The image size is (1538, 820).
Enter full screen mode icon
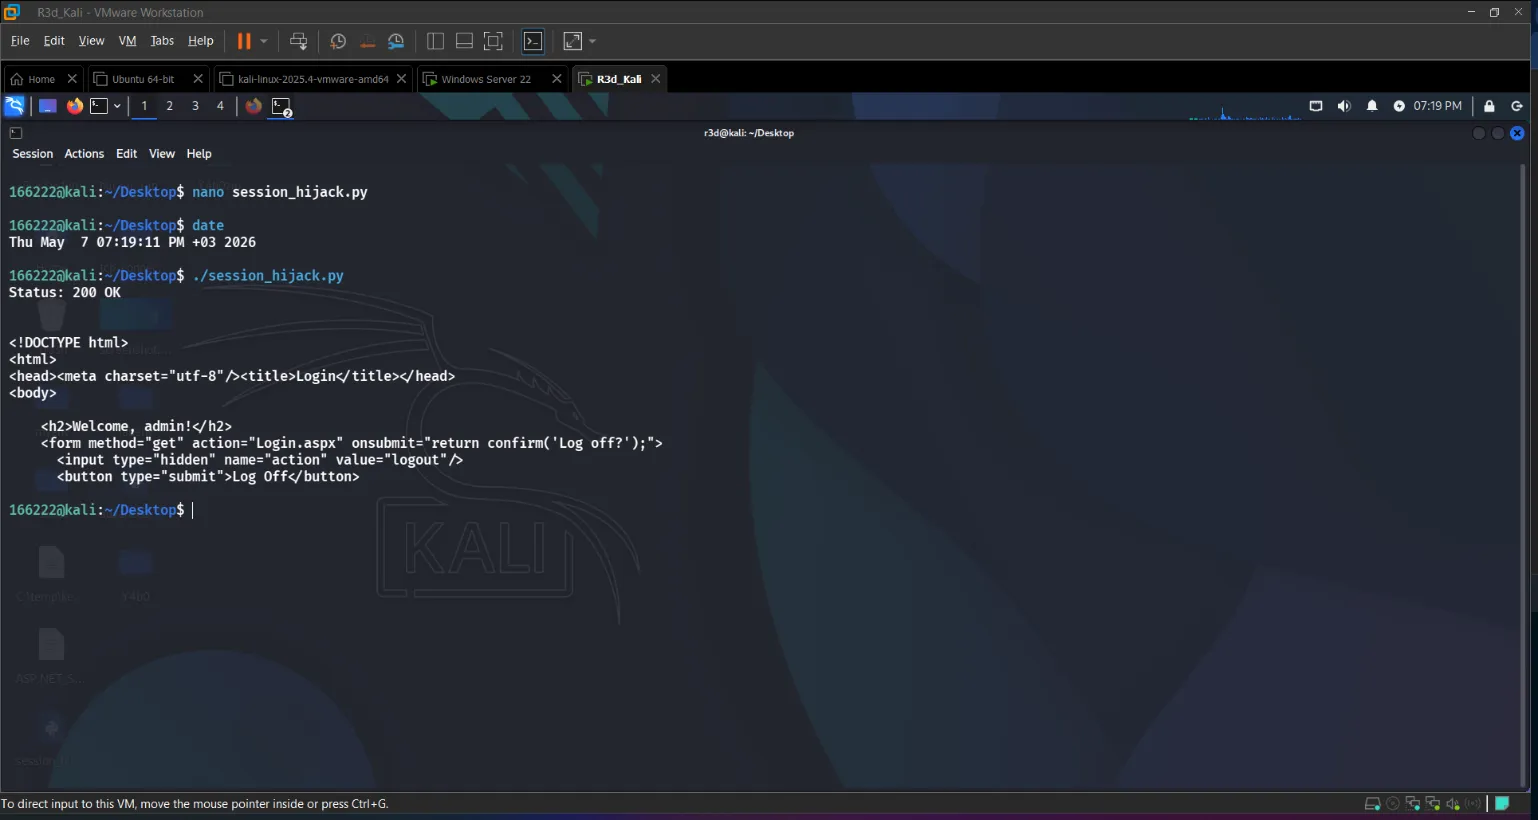click(x=493, y=41)
